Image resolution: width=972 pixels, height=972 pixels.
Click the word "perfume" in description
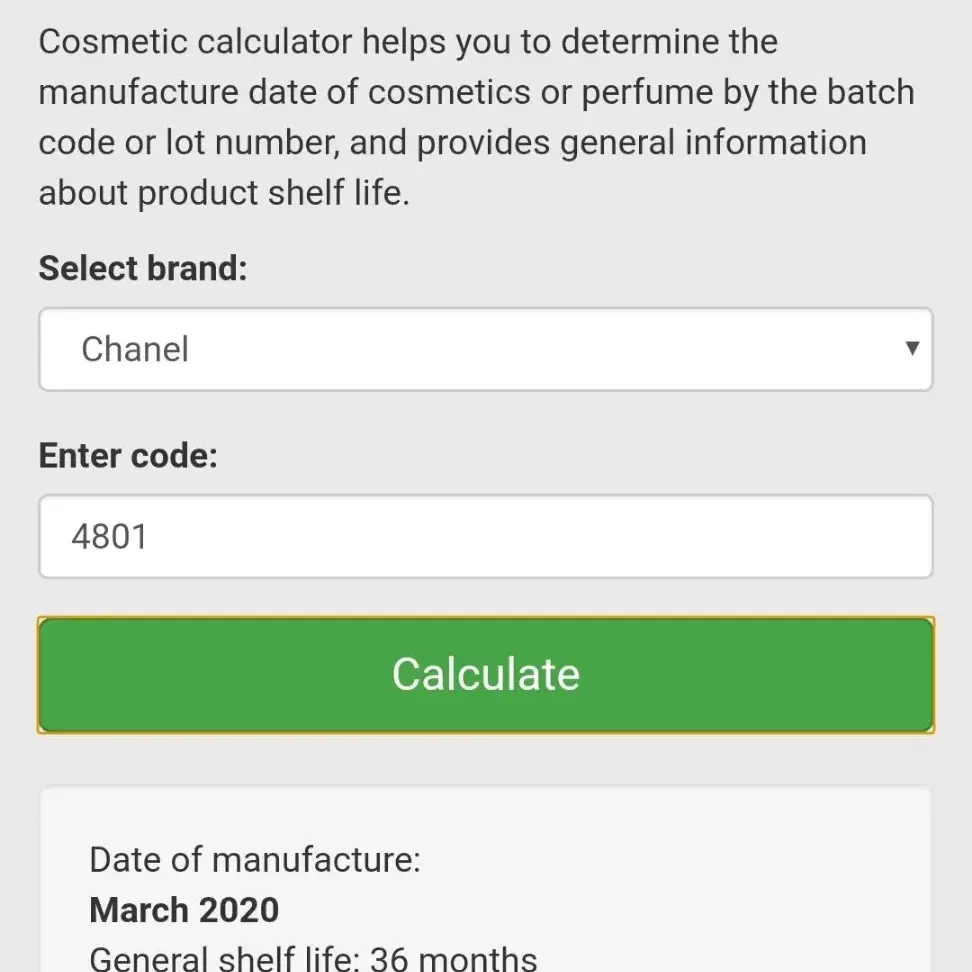(646, 92)
